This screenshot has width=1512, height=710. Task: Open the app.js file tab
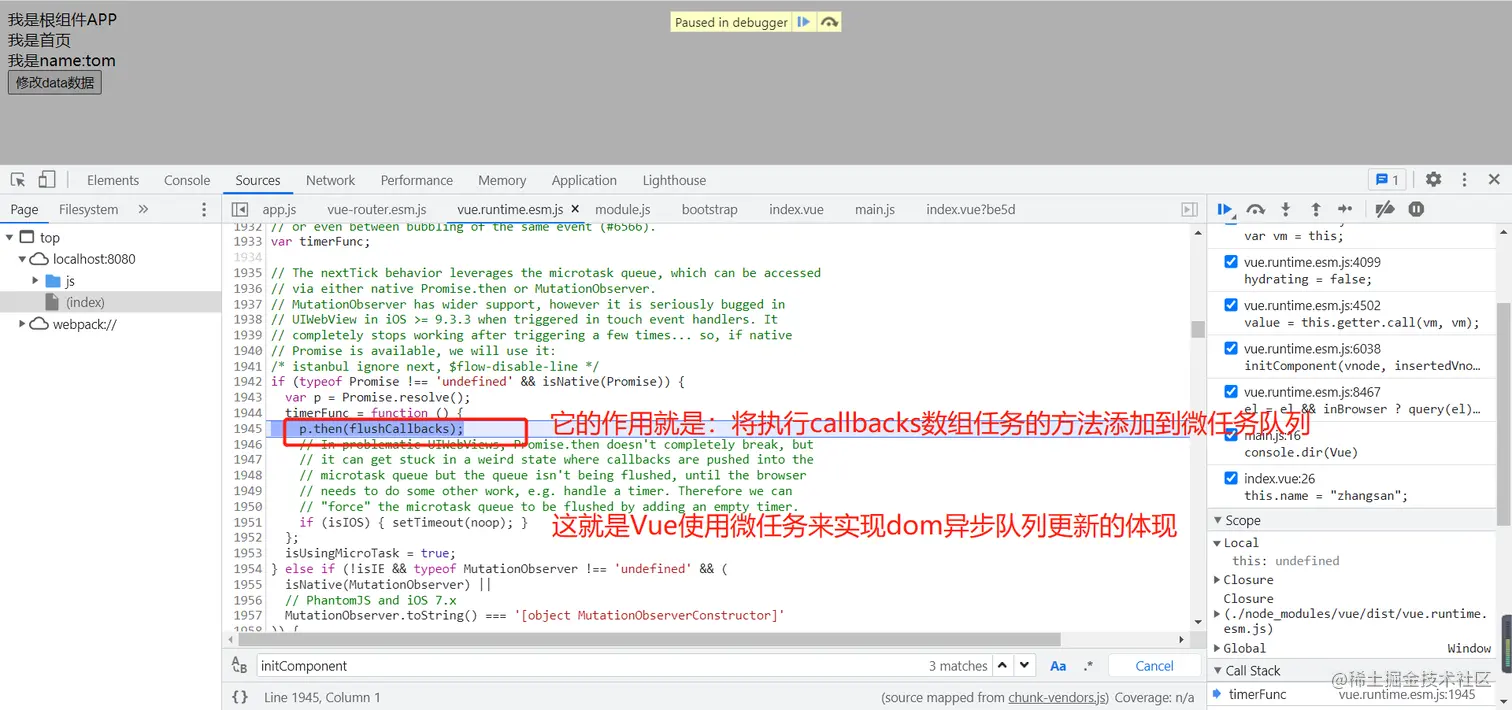tap(279, 209)
